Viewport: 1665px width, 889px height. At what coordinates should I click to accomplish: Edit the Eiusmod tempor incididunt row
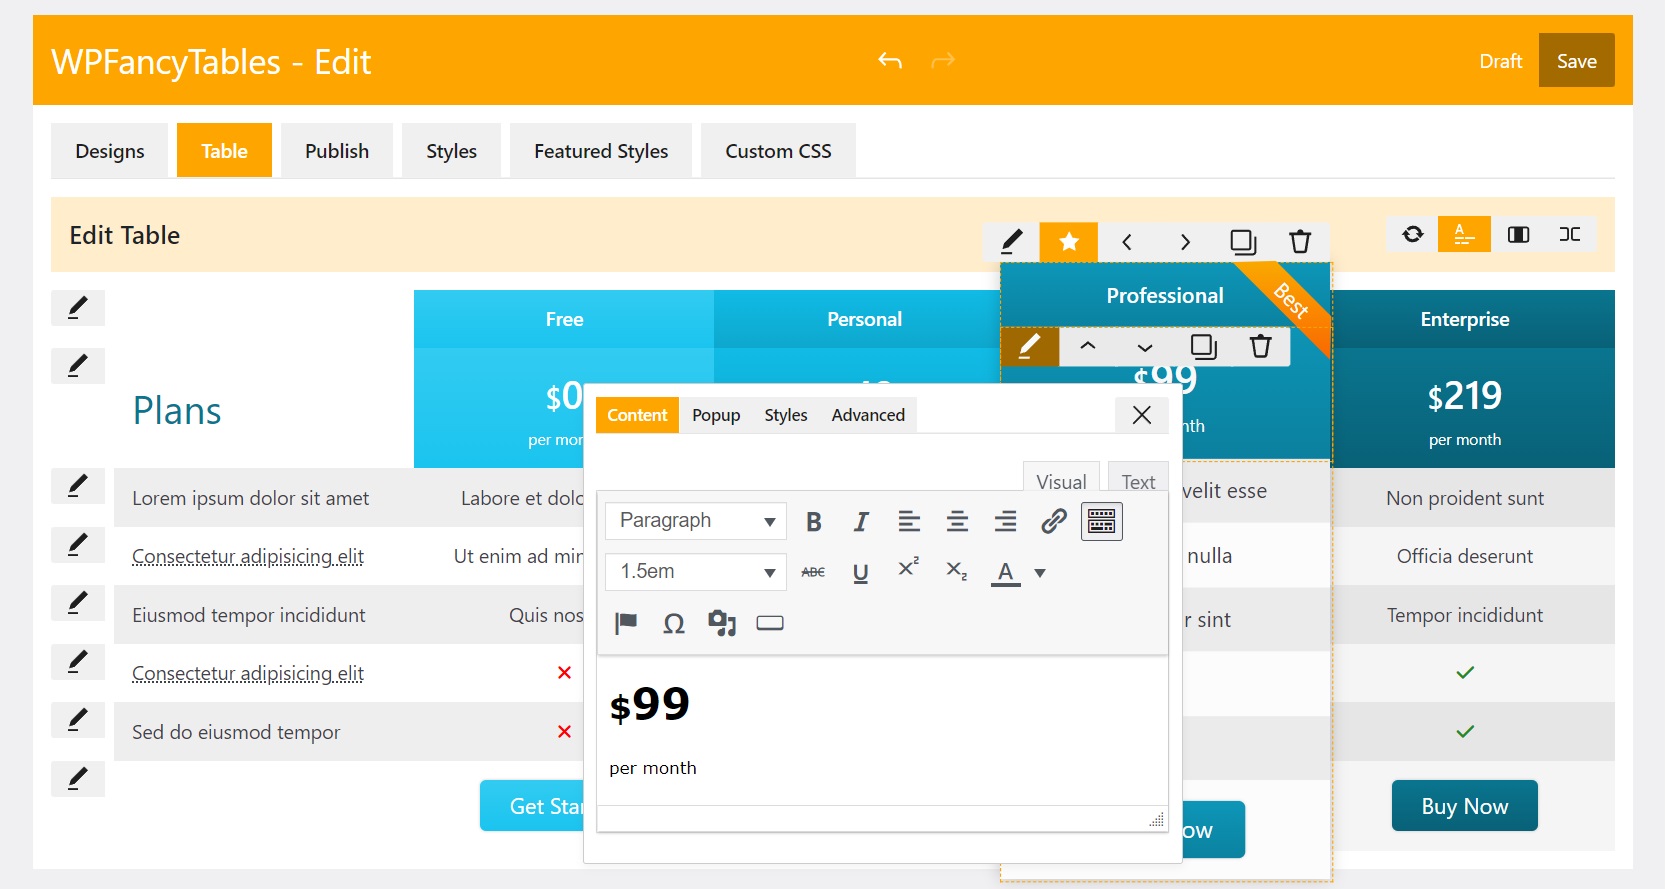[78, 603]
